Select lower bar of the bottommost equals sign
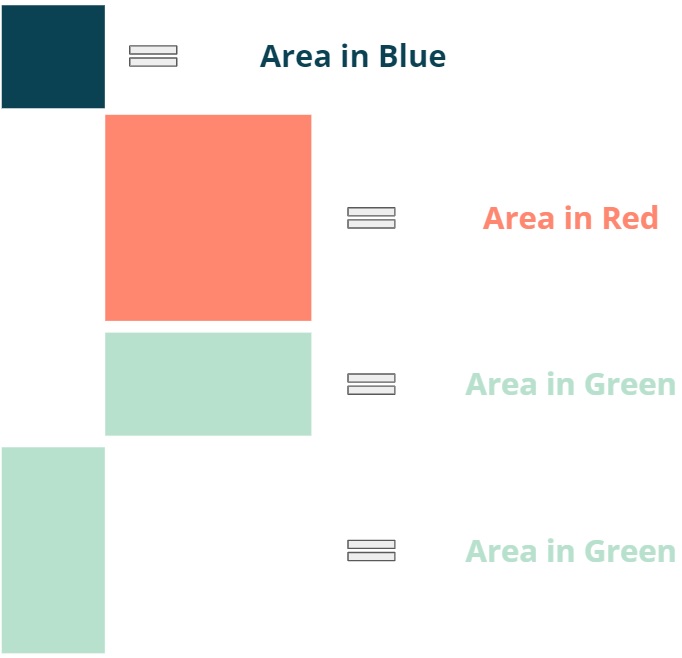 click(x=371, y=557)
